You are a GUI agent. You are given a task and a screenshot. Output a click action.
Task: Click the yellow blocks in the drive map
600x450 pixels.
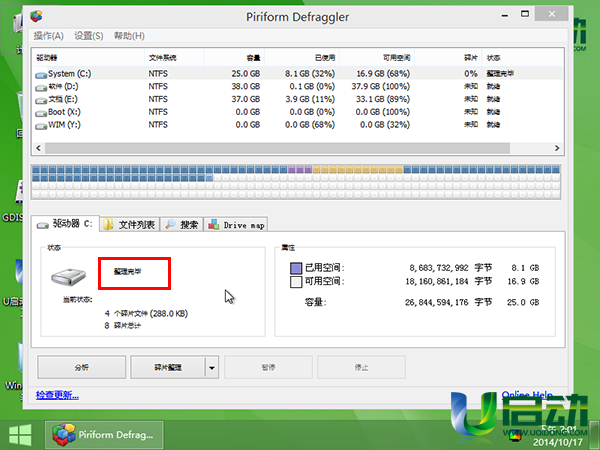click(x=357, y=170)
